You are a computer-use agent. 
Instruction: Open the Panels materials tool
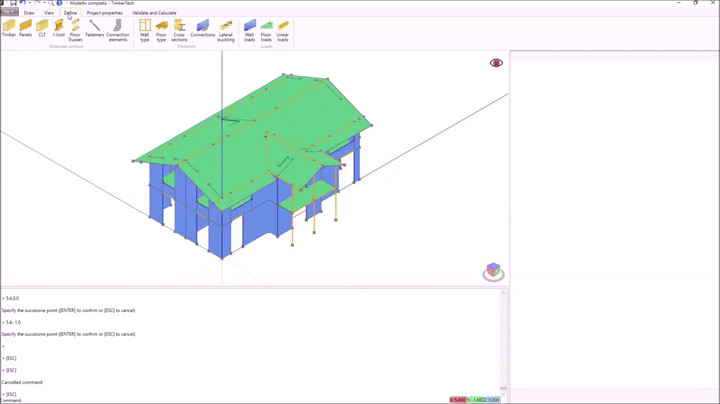coord(26,29)
